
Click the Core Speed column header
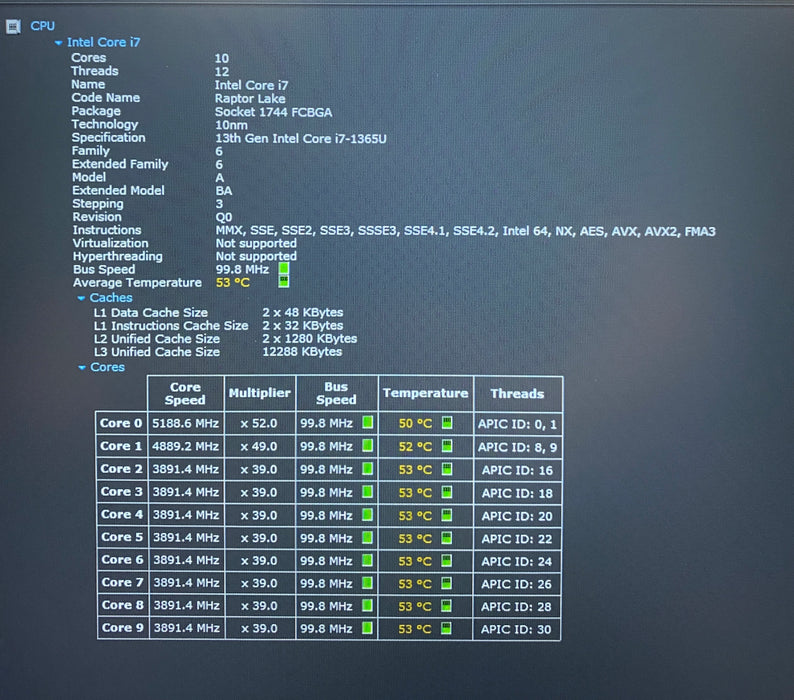point(185,394)
